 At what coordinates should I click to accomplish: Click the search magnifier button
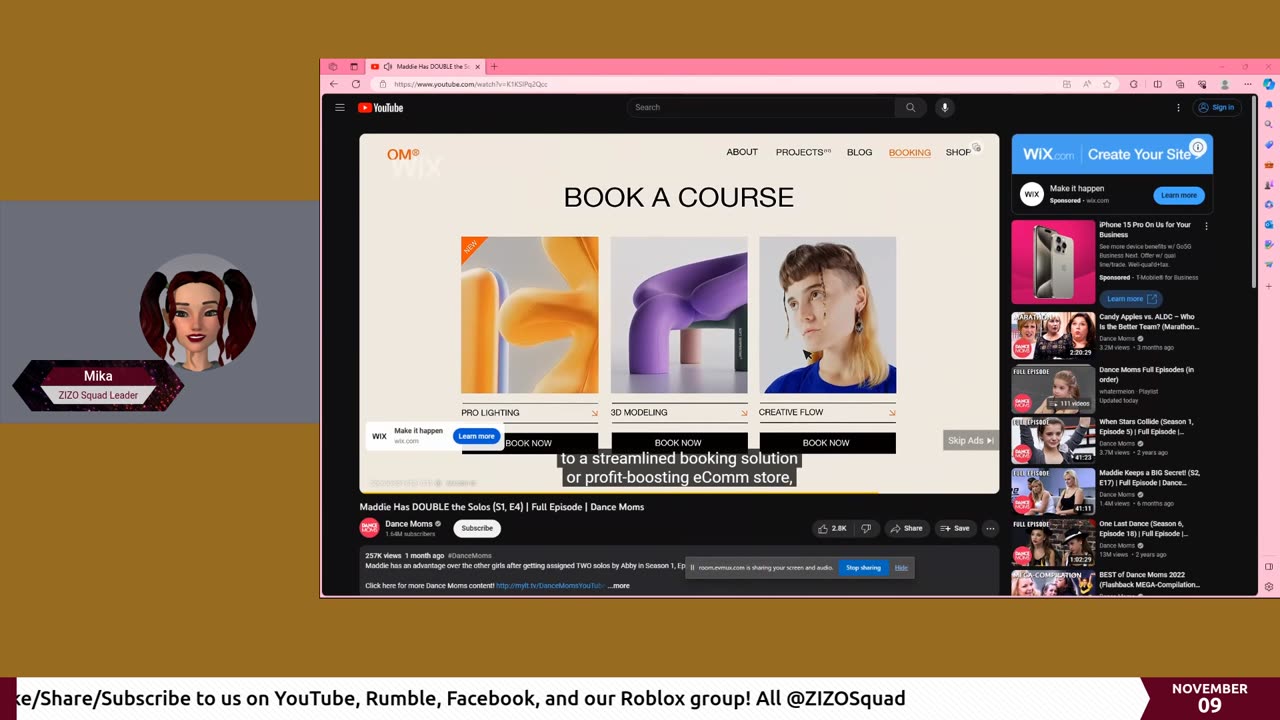(910, 107)
